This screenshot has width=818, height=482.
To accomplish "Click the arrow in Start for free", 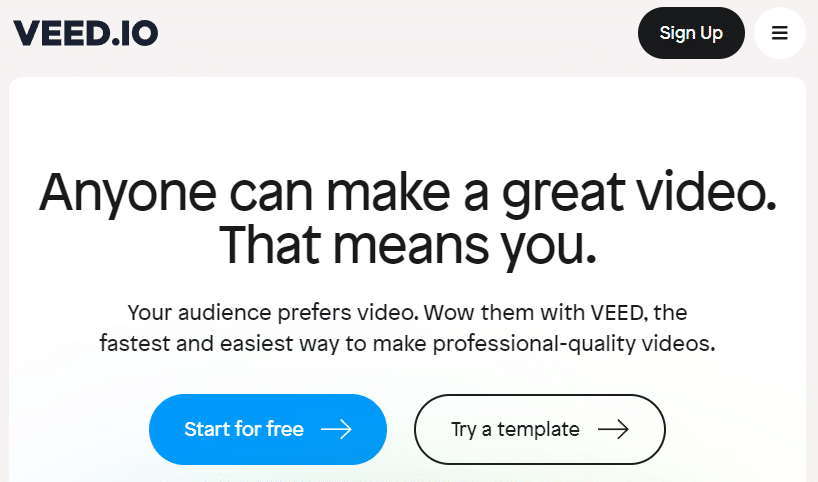I will point(336,429).
